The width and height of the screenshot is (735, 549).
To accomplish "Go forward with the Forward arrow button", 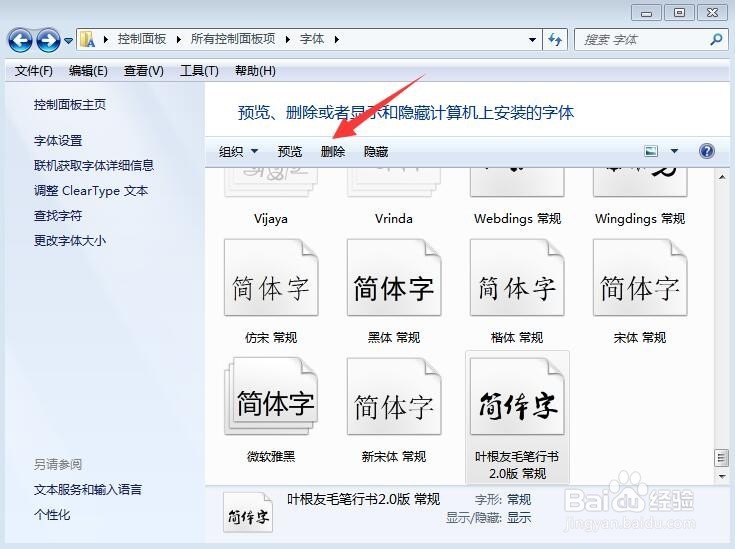I will pos(48,40).
